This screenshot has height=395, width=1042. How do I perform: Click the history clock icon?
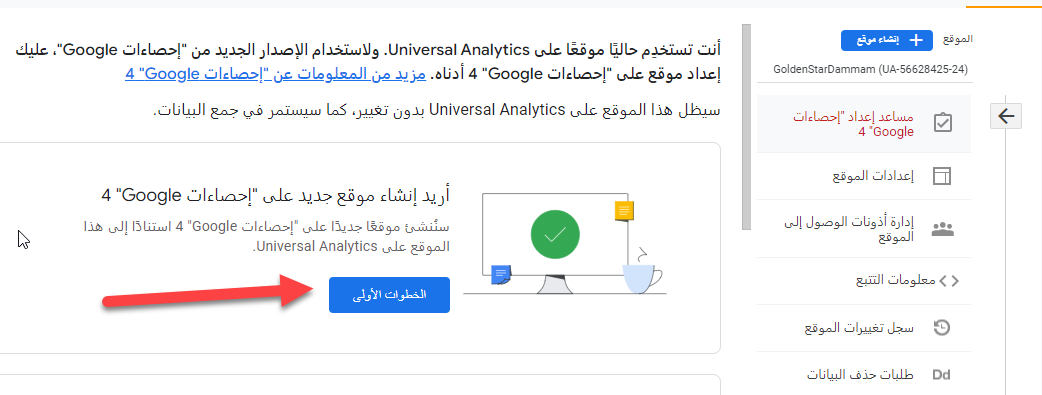coord(942,327)
